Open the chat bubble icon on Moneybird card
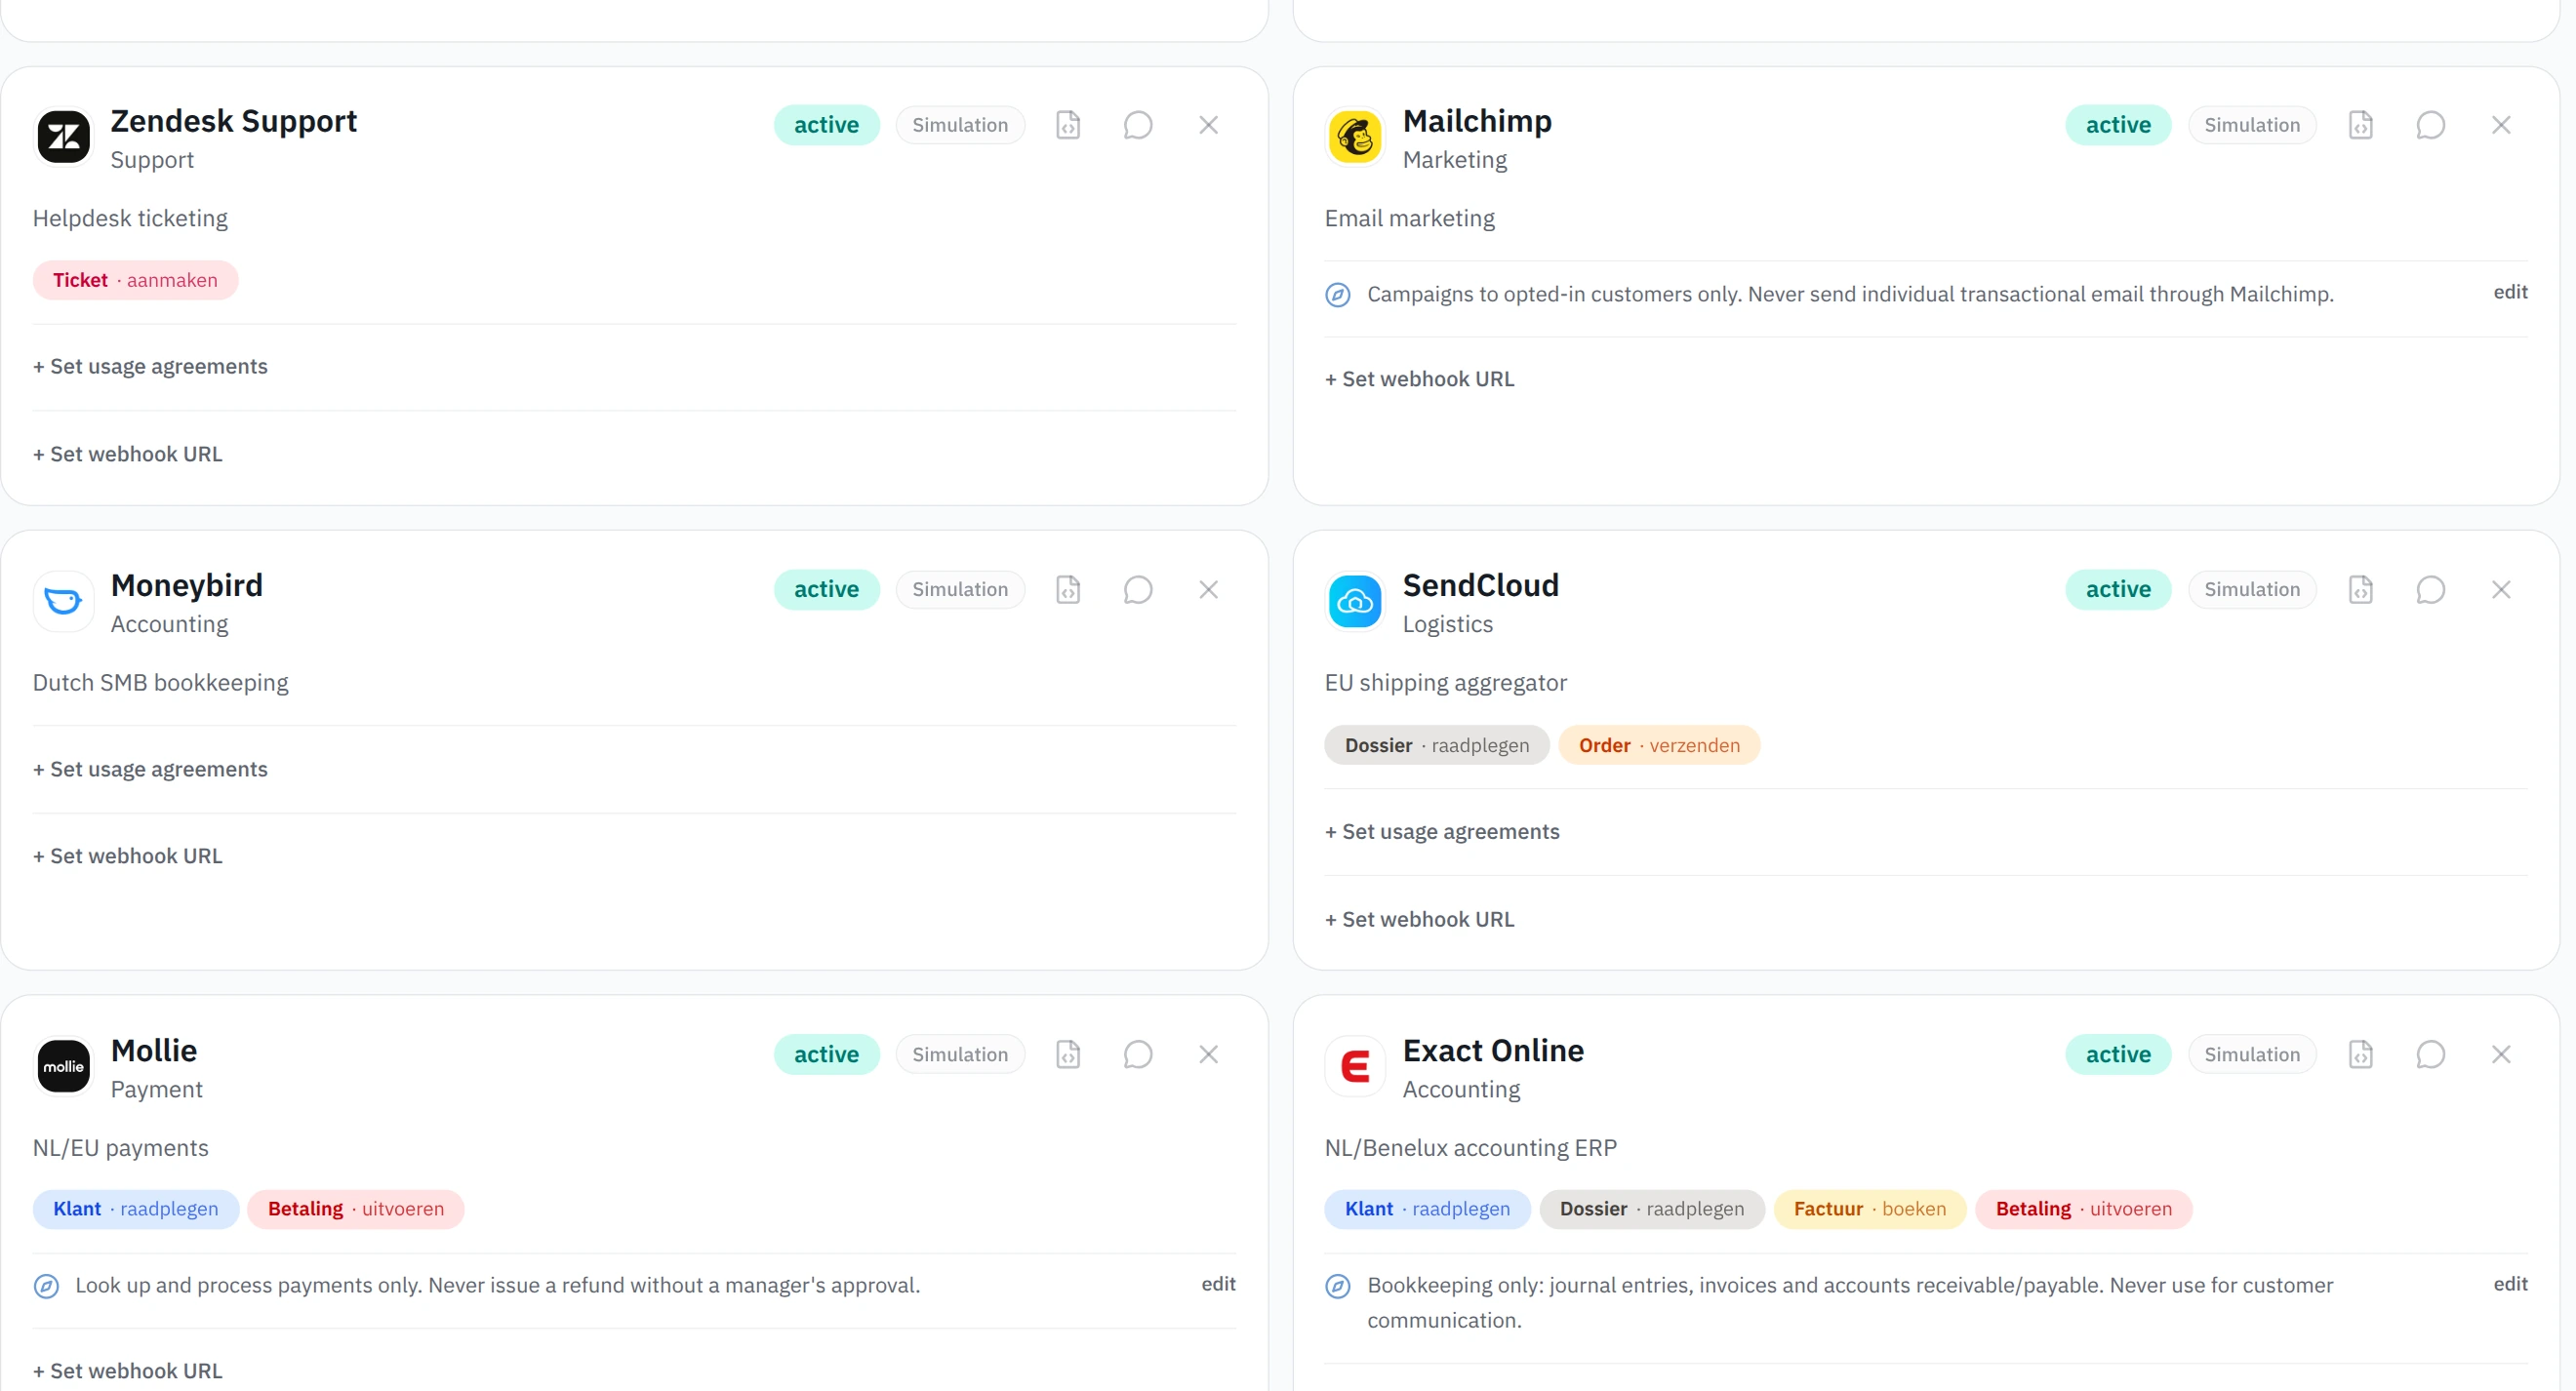The width and height of the screenshot is (2576, 1391). (x=1138, y=589)
